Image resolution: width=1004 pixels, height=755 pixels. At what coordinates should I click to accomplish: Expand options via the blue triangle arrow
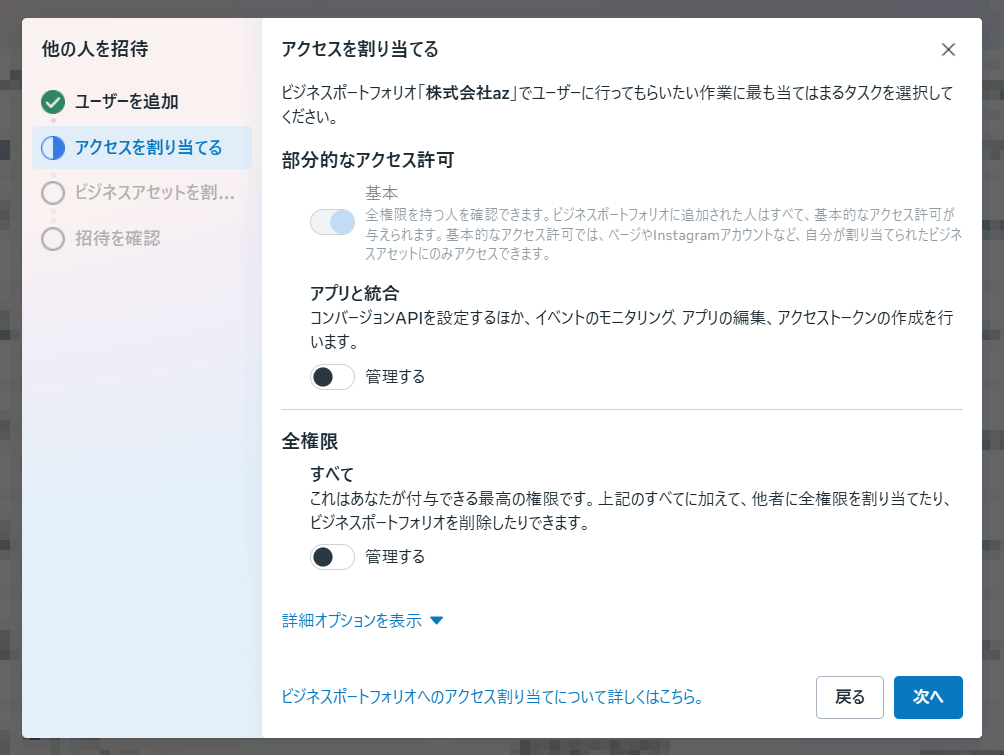(436, 621)
